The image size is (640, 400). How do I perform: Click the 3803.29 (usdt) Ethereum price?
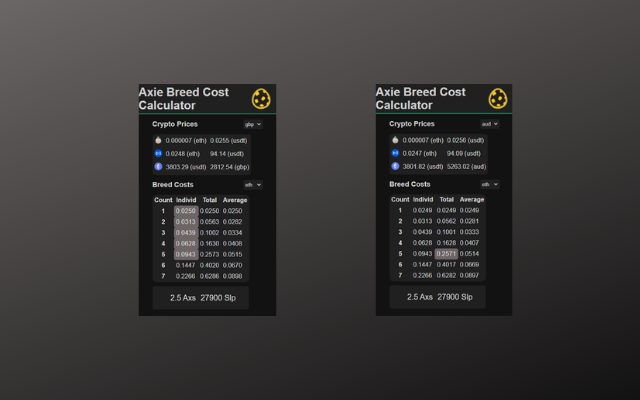[186, 167]
